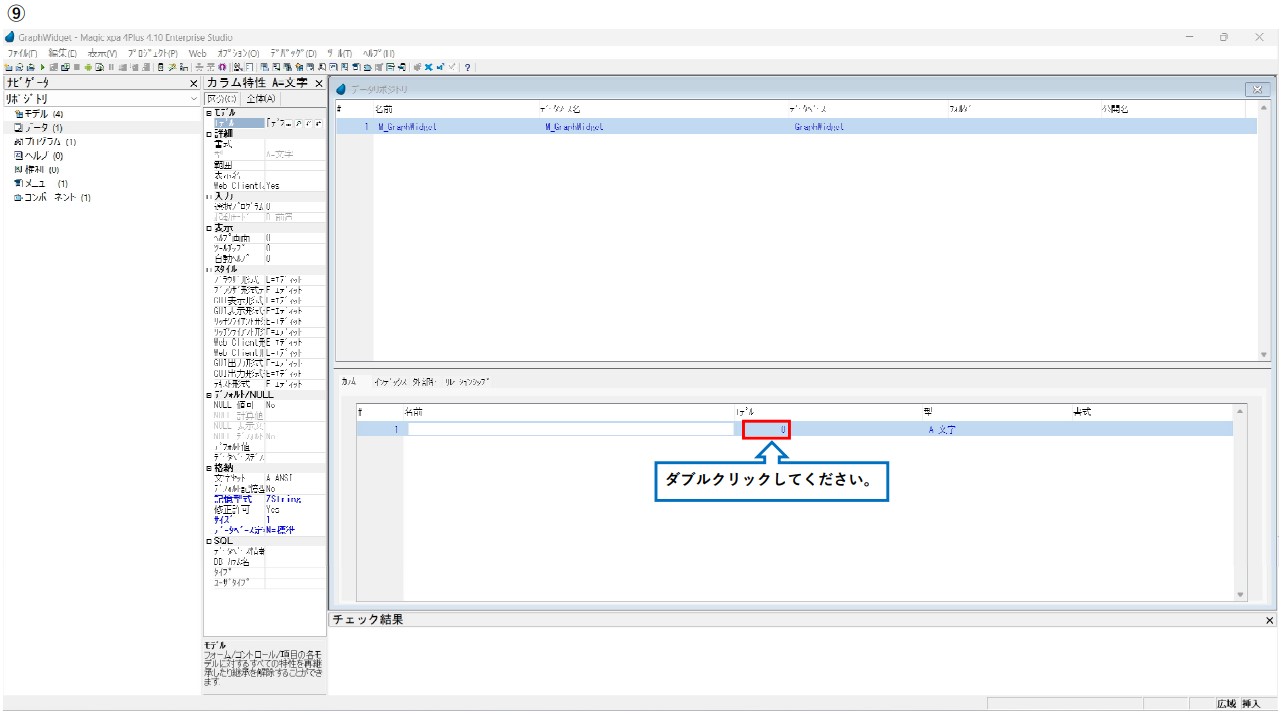The image size is (1281, 715).
Task: Switch to the 全体(A) properties tab
Action: pyautogui.click(x=261, y=99)
